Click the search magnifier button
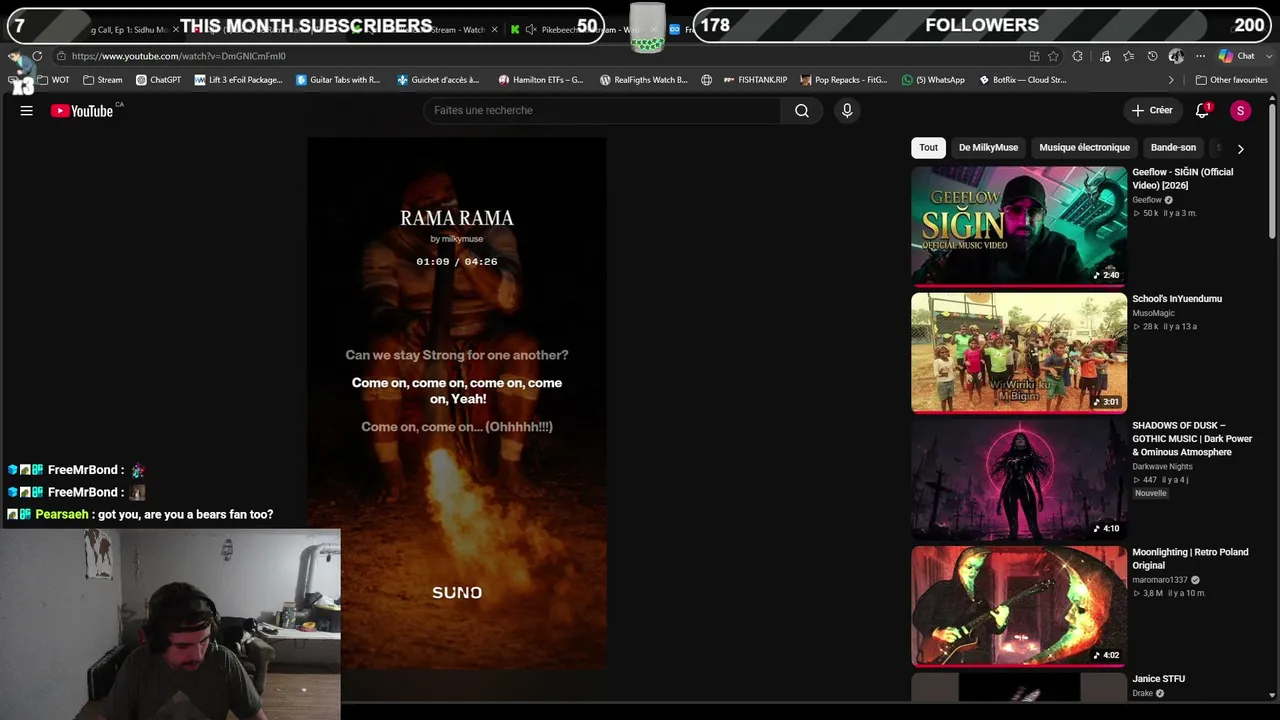 pyautogui.click(x=802, y=111)
